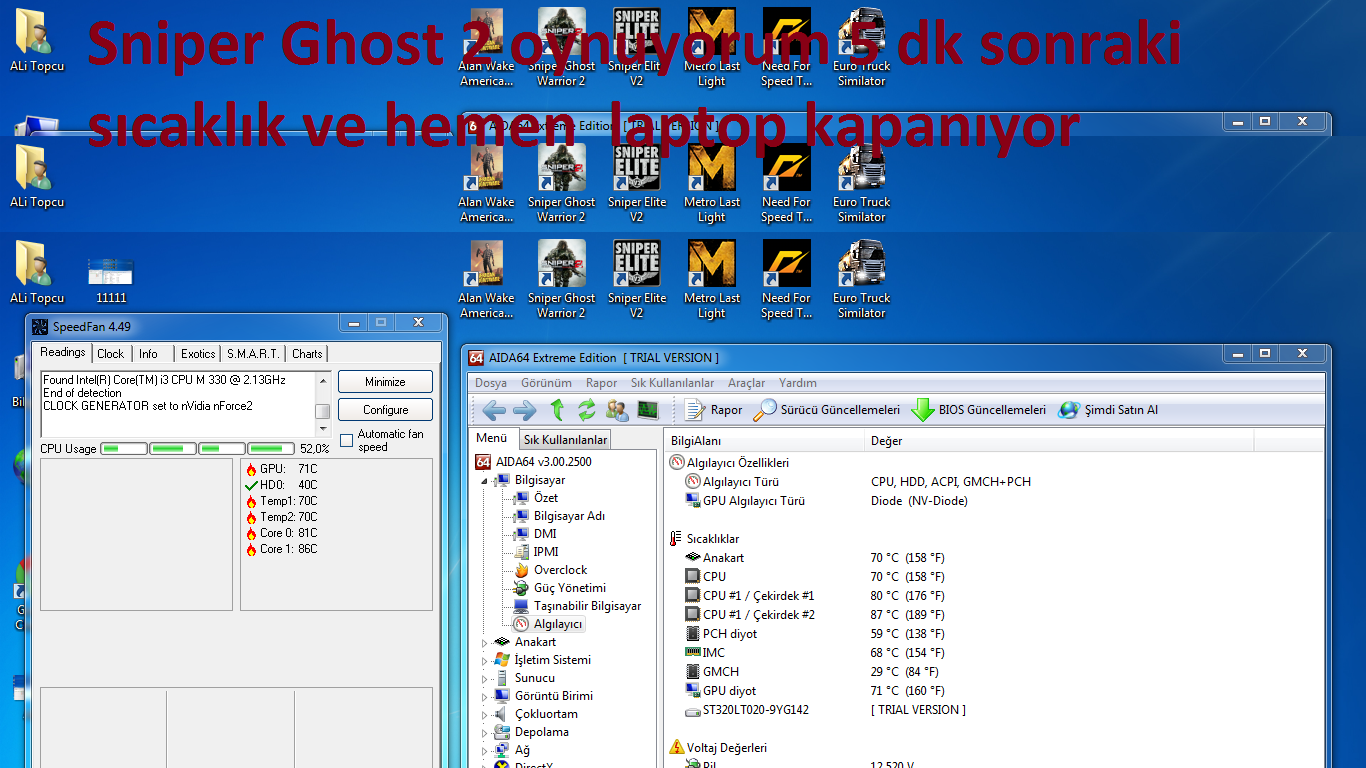This screenshot has height=768, width=1366.
Task: Select Güç Yönetimi in the tree
Action: 558,588
